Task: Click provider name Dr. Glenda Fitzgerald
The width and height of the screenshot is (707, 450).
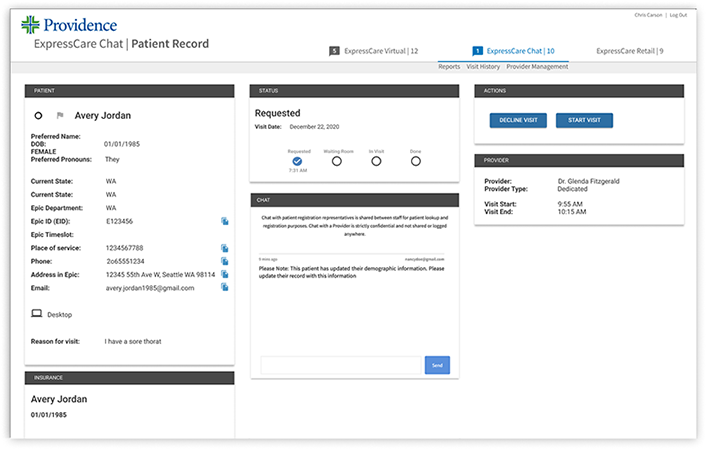Action: pyautogui.click(x=588, y=181)
